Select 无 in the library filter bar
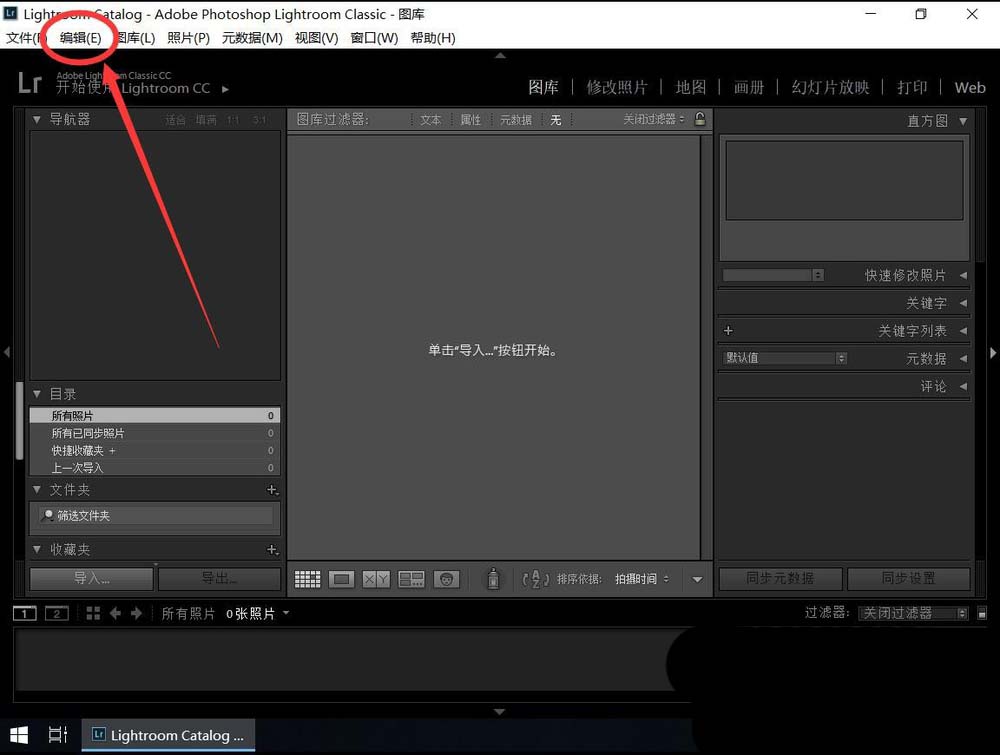1000x755 pixels. pos(555,119)
